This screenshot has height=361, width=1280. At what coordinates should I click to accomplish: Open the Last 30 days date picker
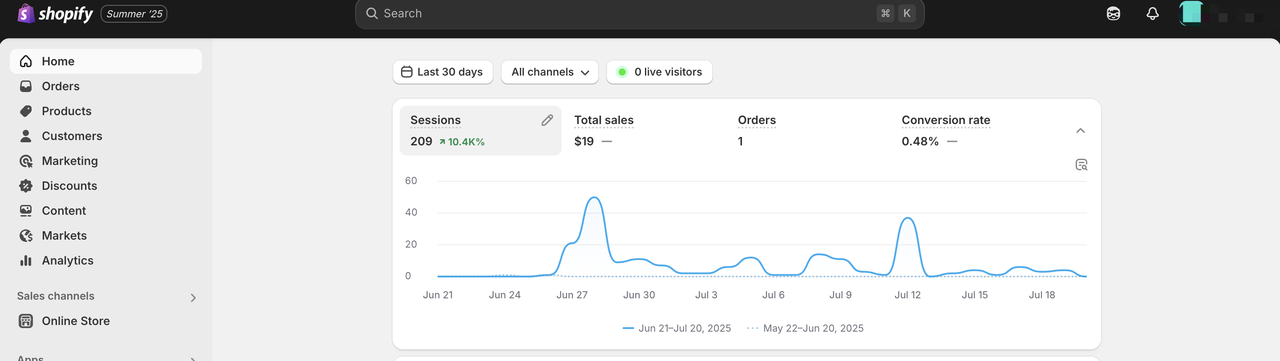(x=443, y=72)
